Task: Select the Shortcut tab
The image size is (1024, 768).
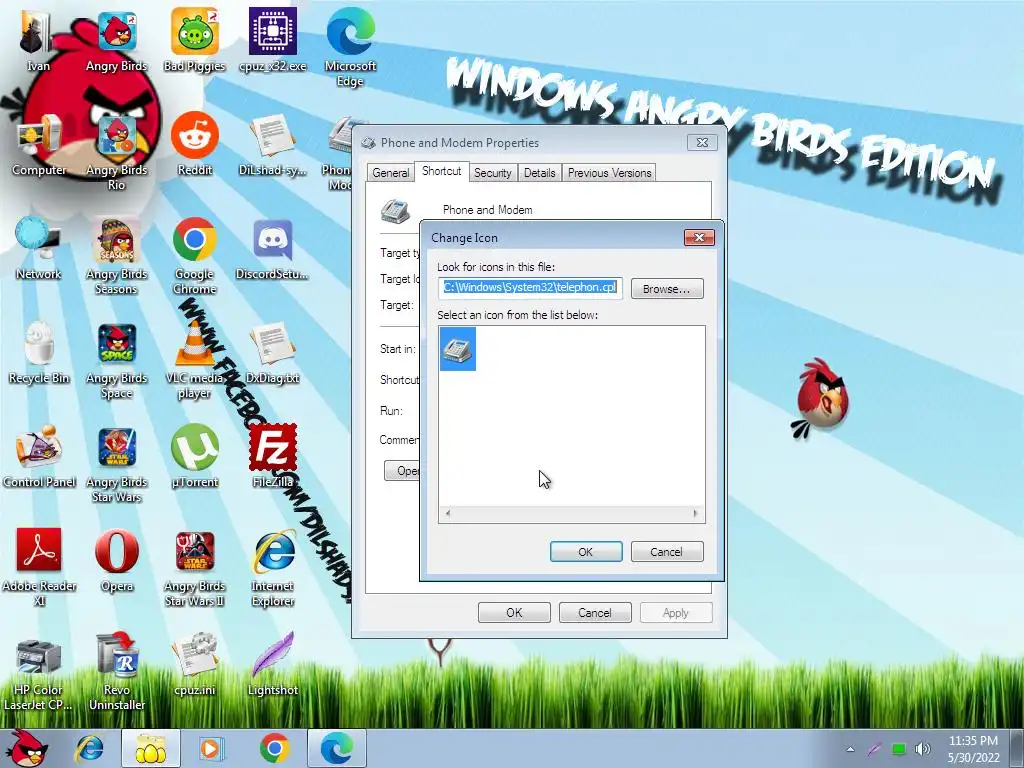Action: click(x=441, y=171)
